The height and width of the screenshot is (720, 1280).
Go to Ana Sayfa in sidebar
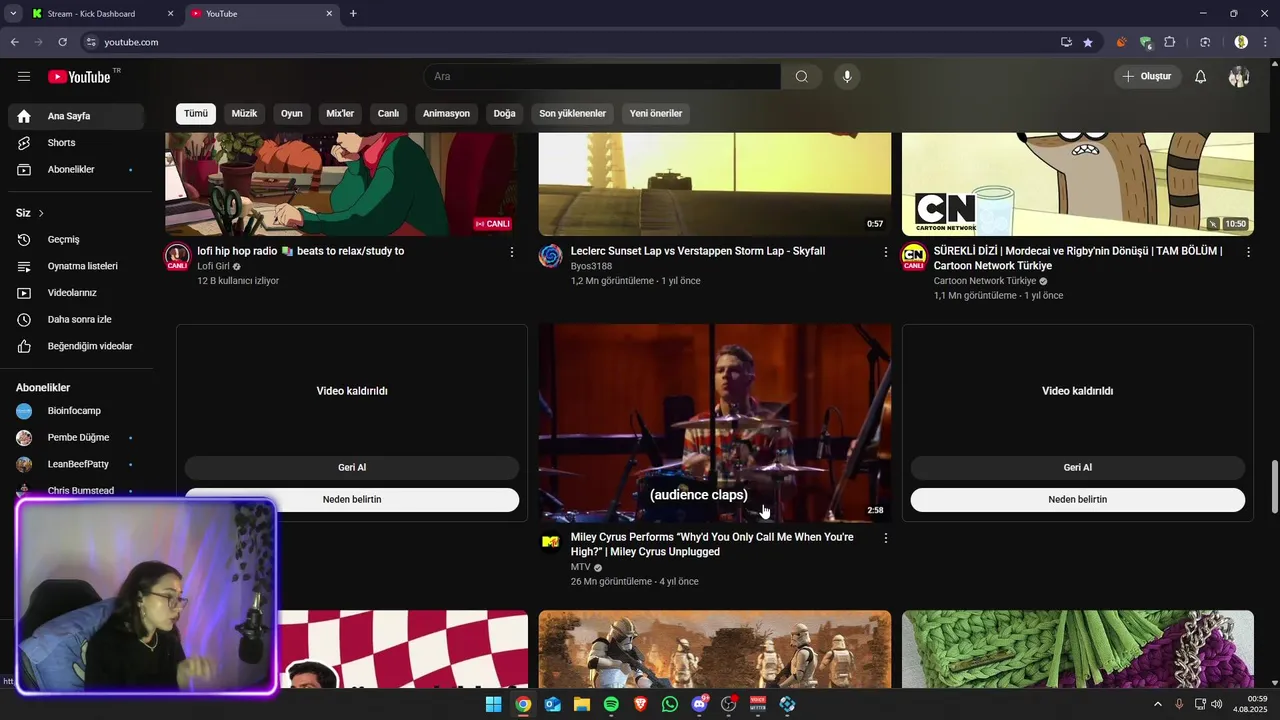tap(76, 116)
